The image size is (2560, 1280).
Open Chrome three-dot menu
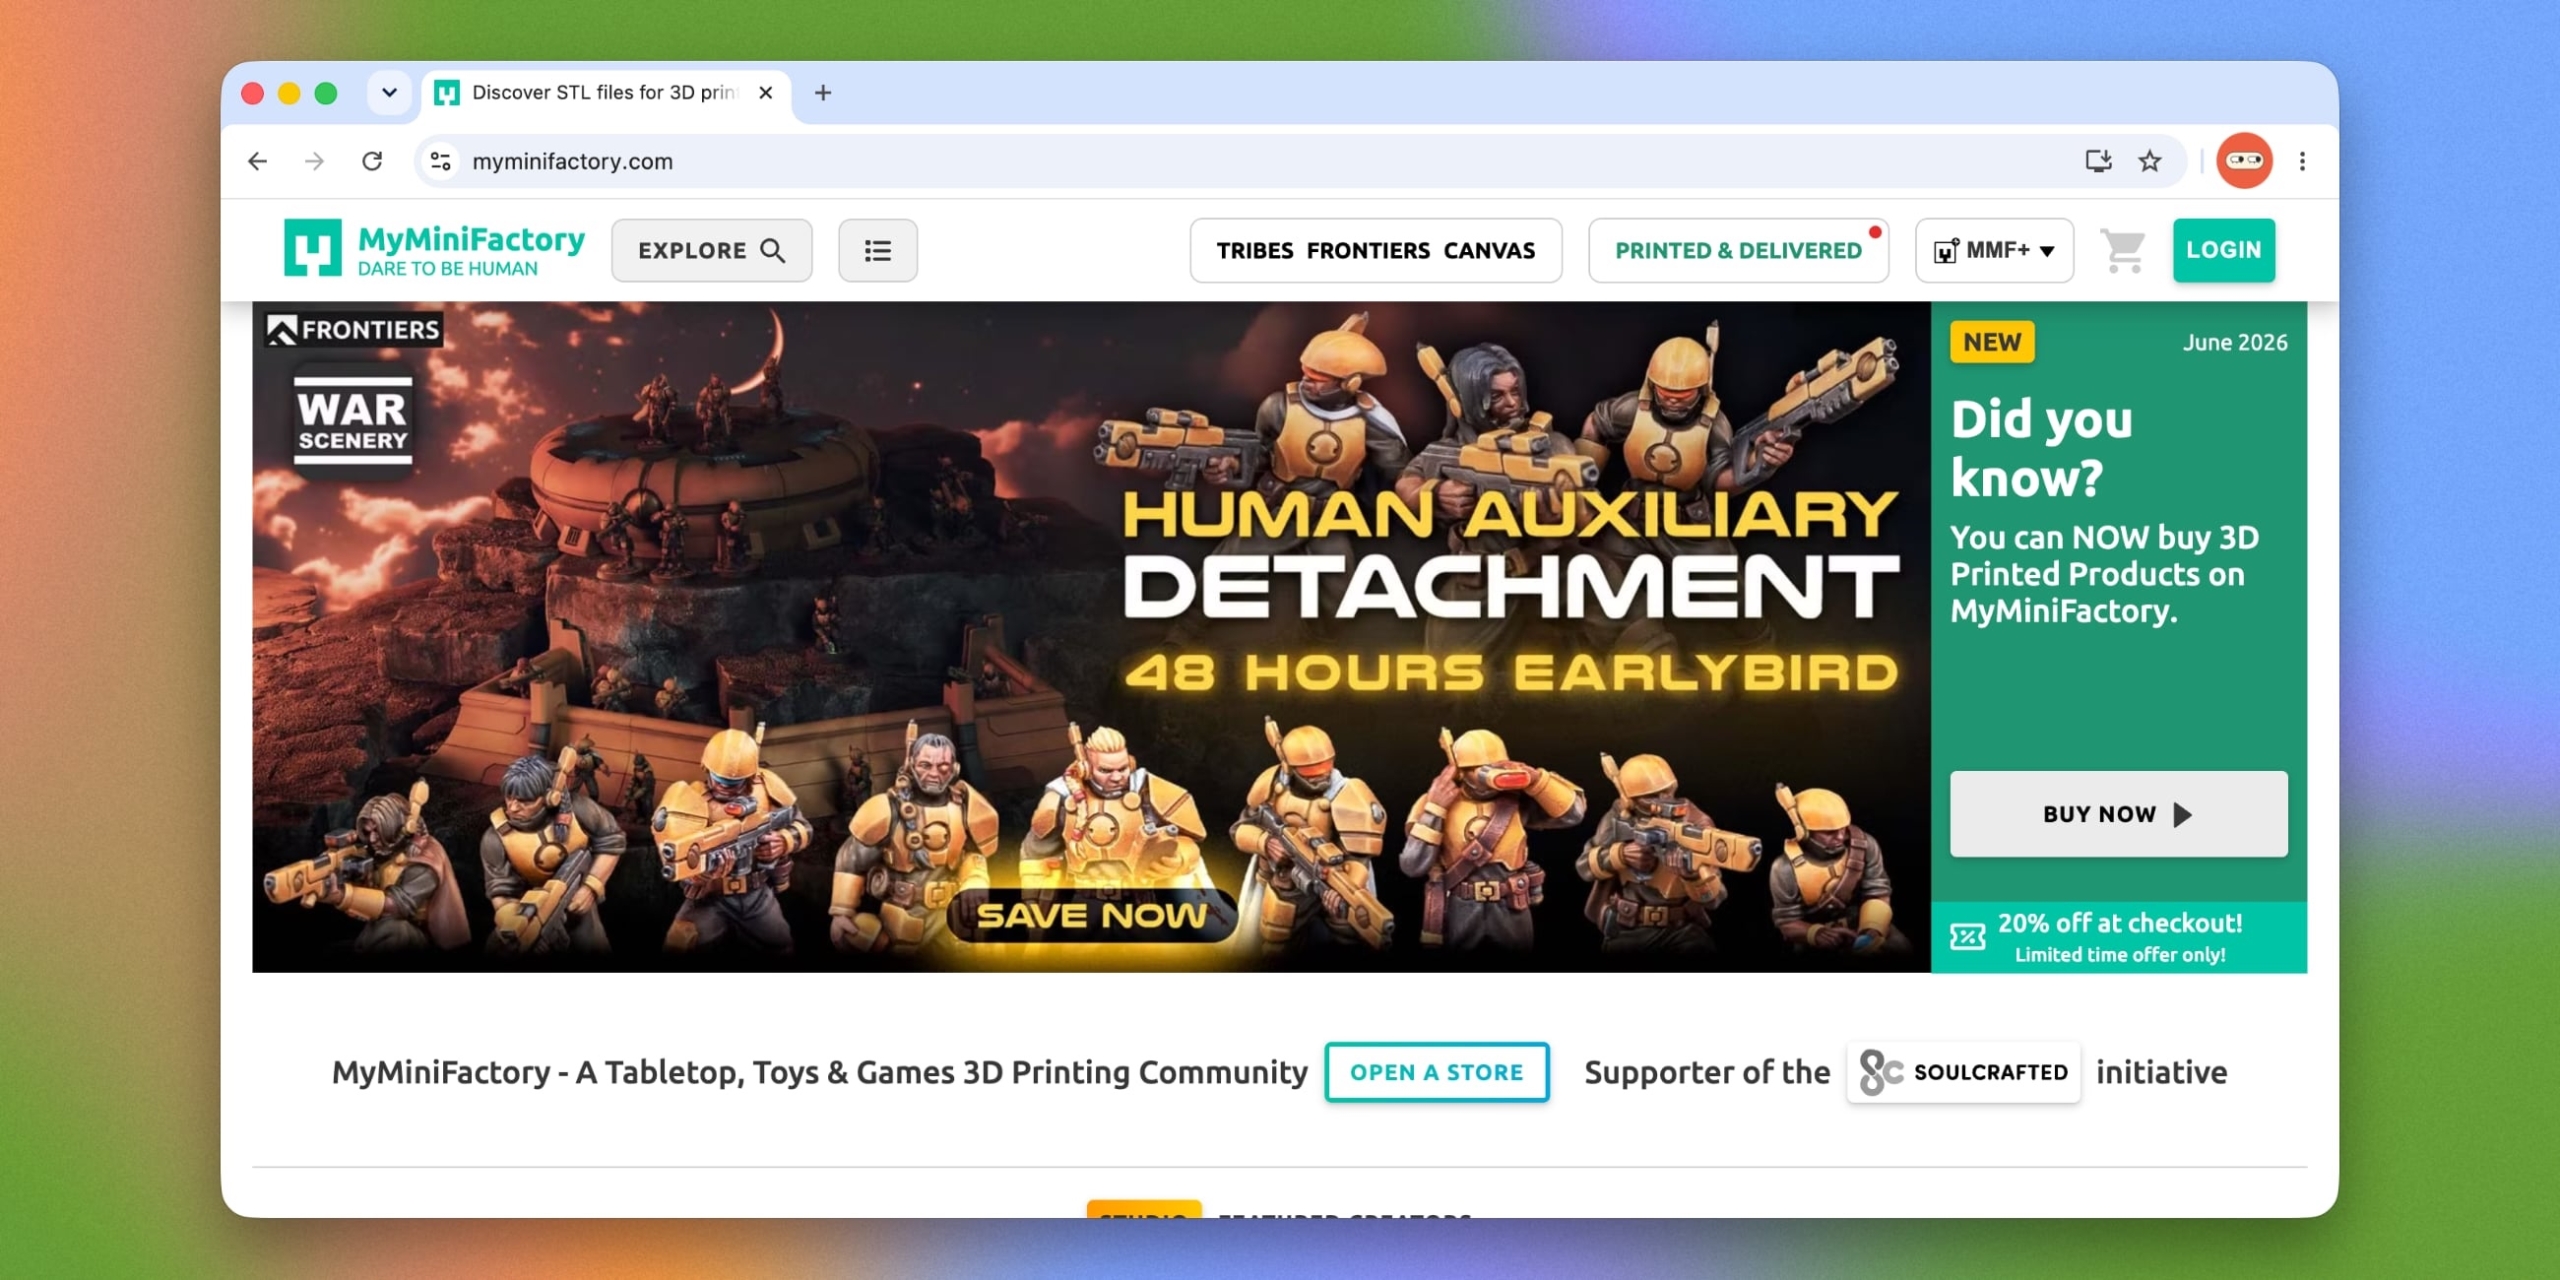(x=2302, y=161)
